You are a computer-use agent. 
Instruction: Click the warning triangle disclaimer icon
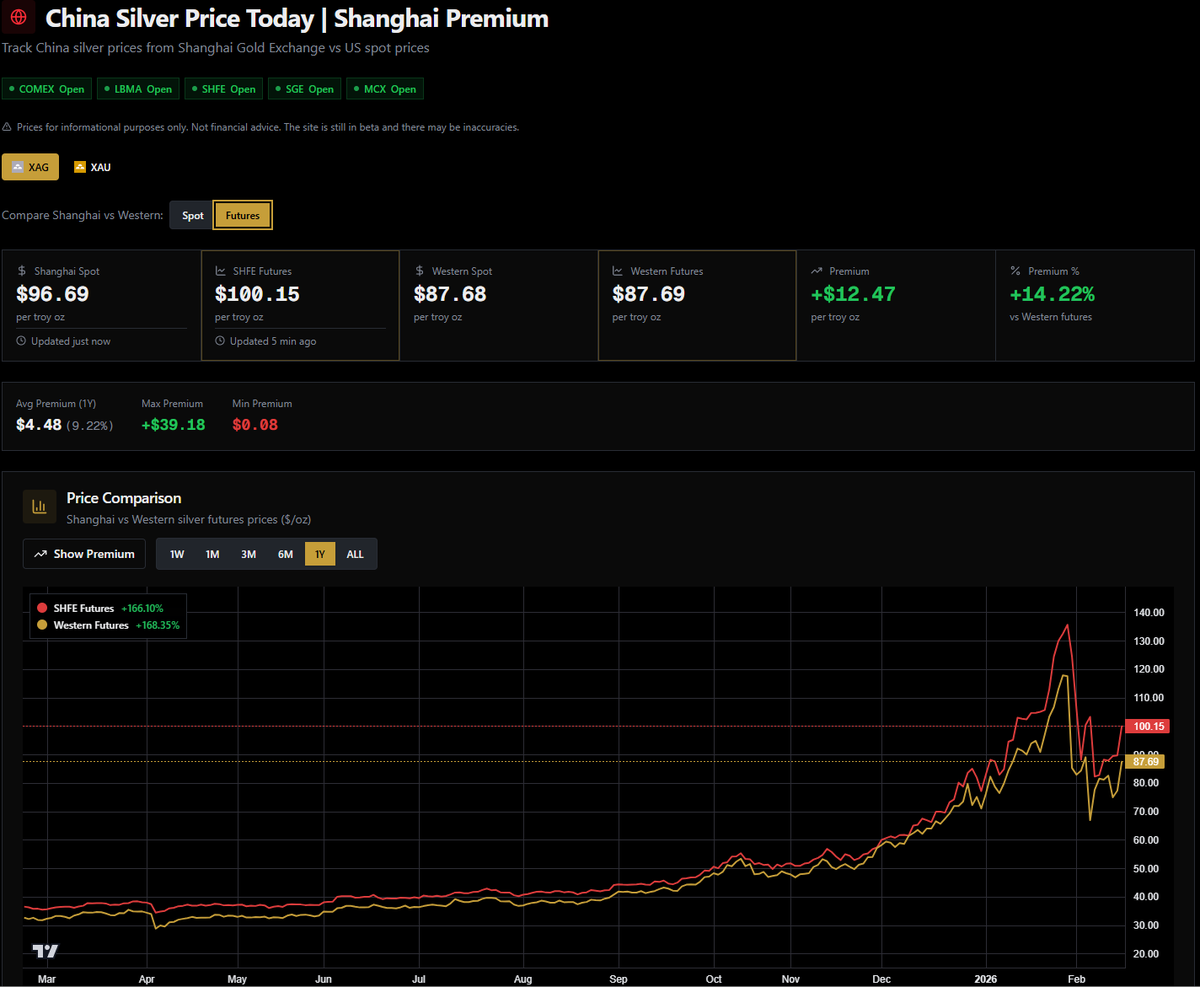click(7, 127)
